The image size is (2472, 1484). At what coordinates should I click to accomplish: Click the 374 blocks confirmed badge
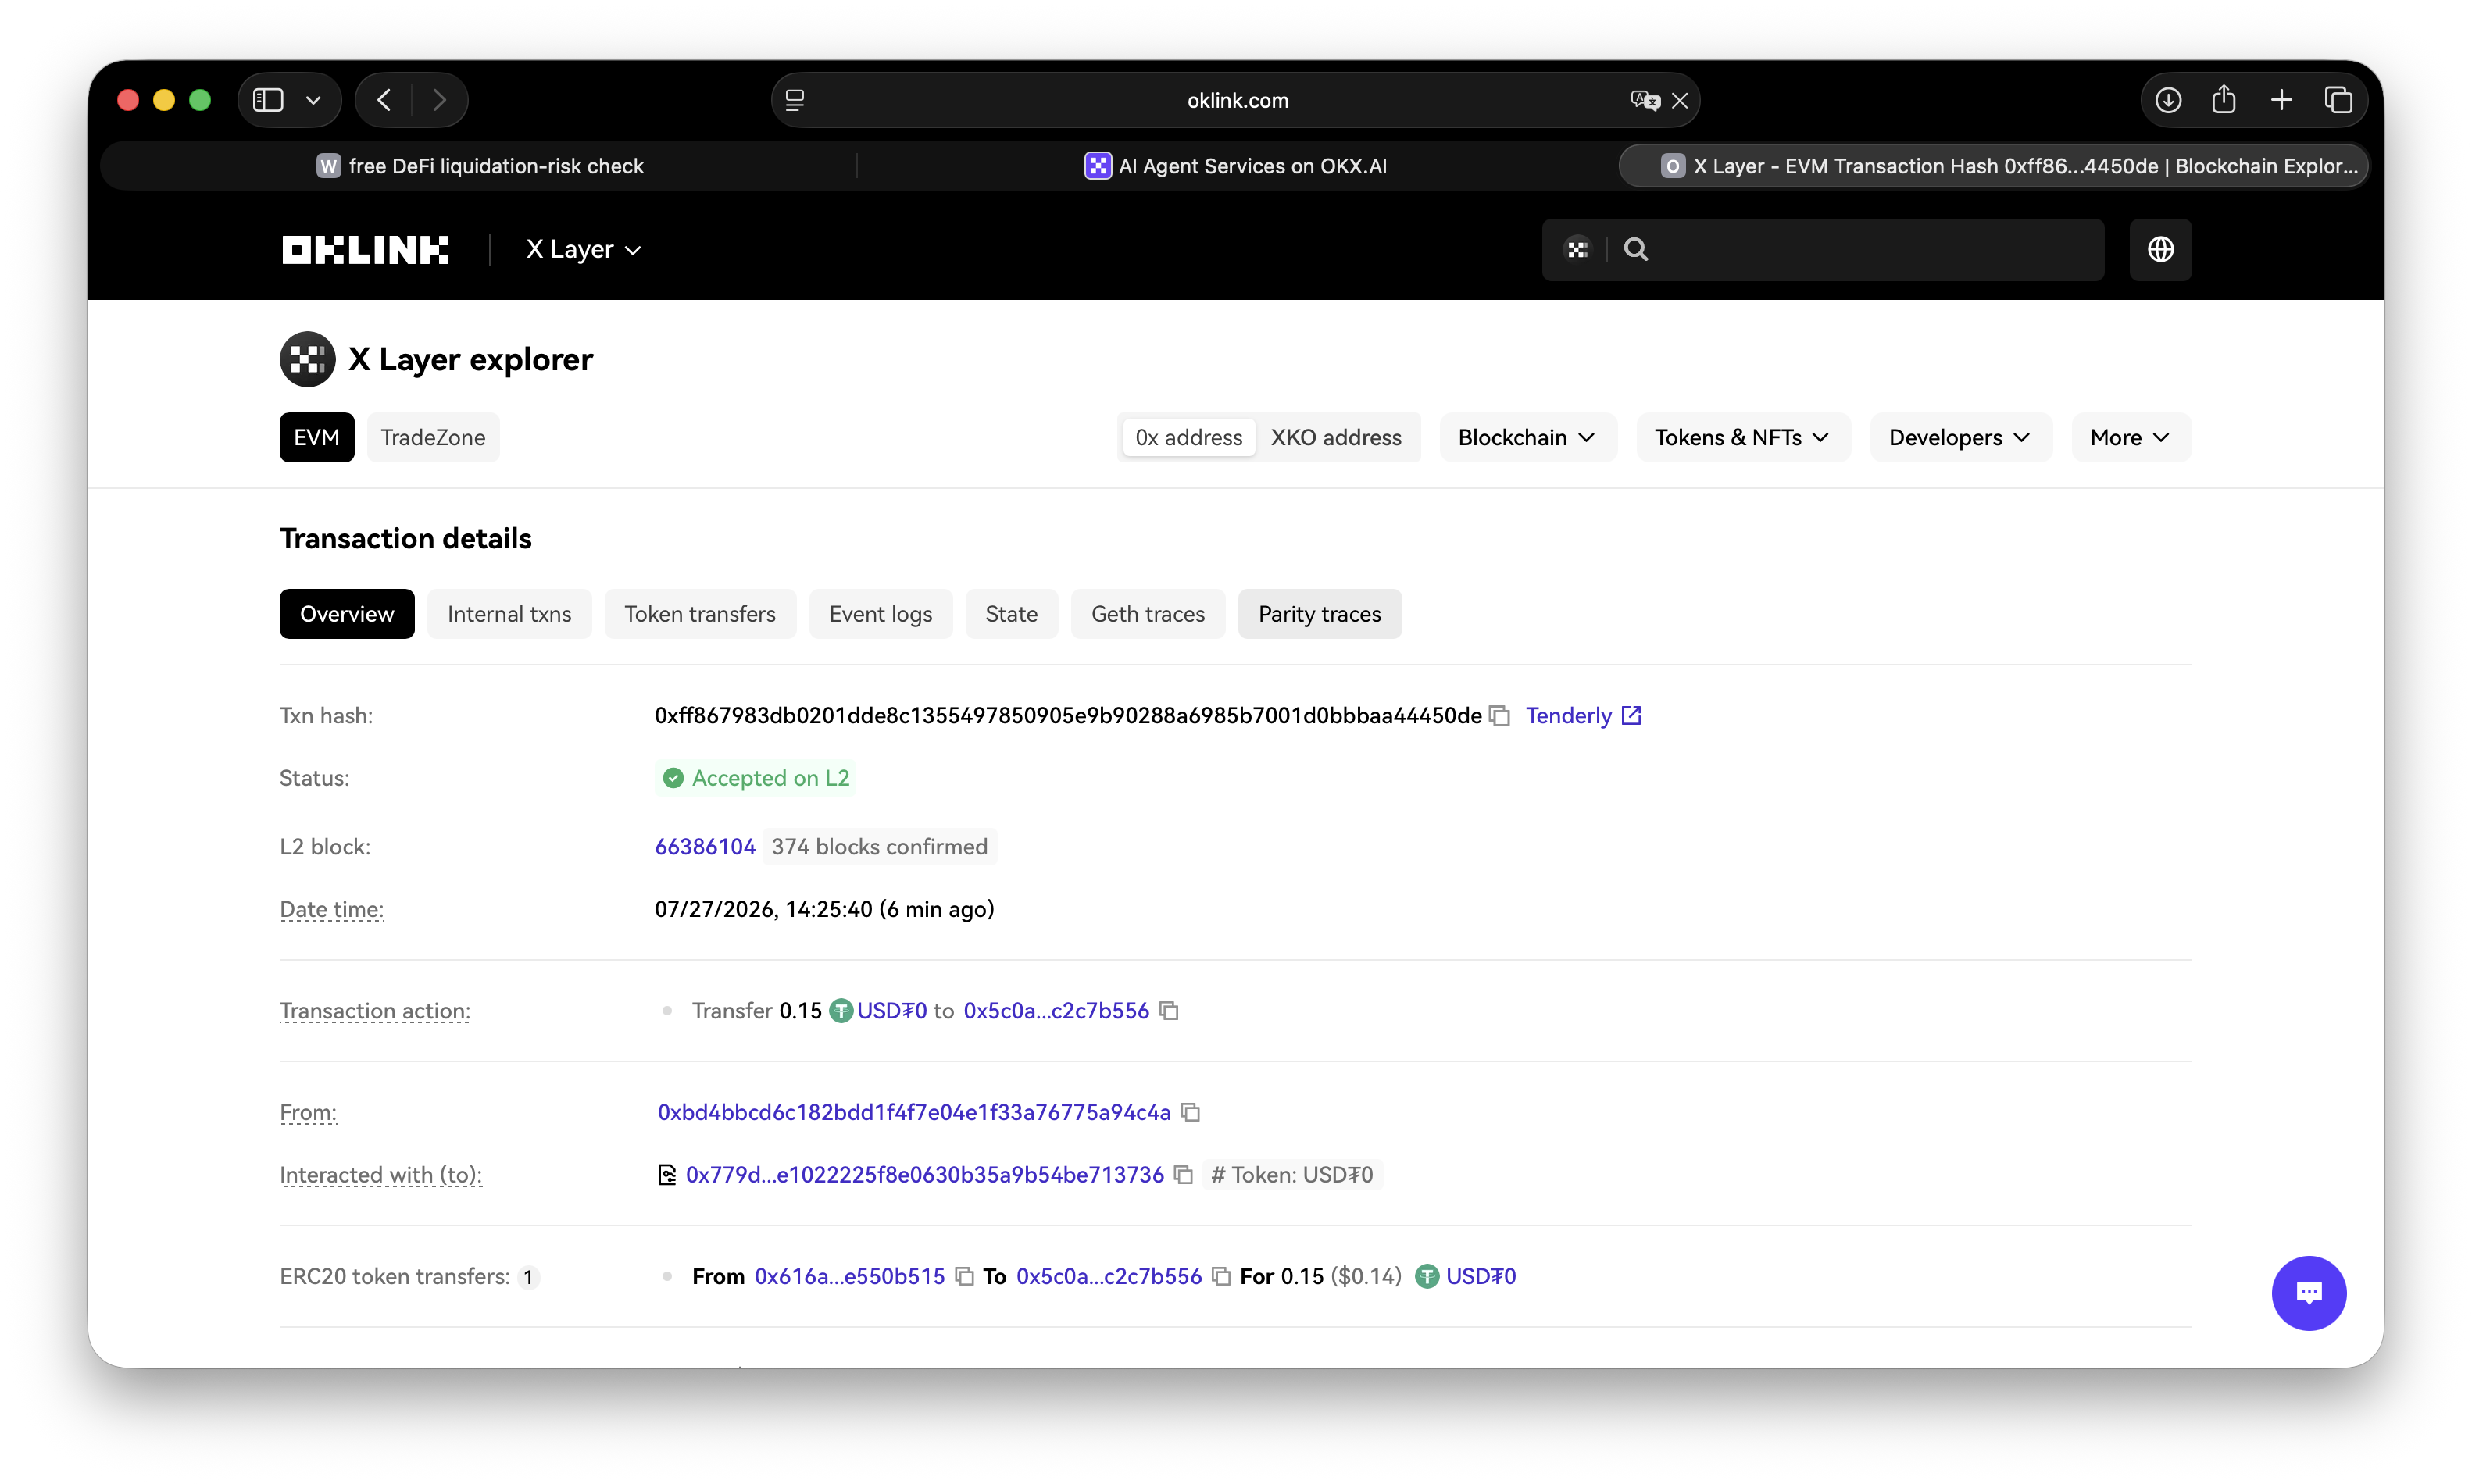[879, 847]
